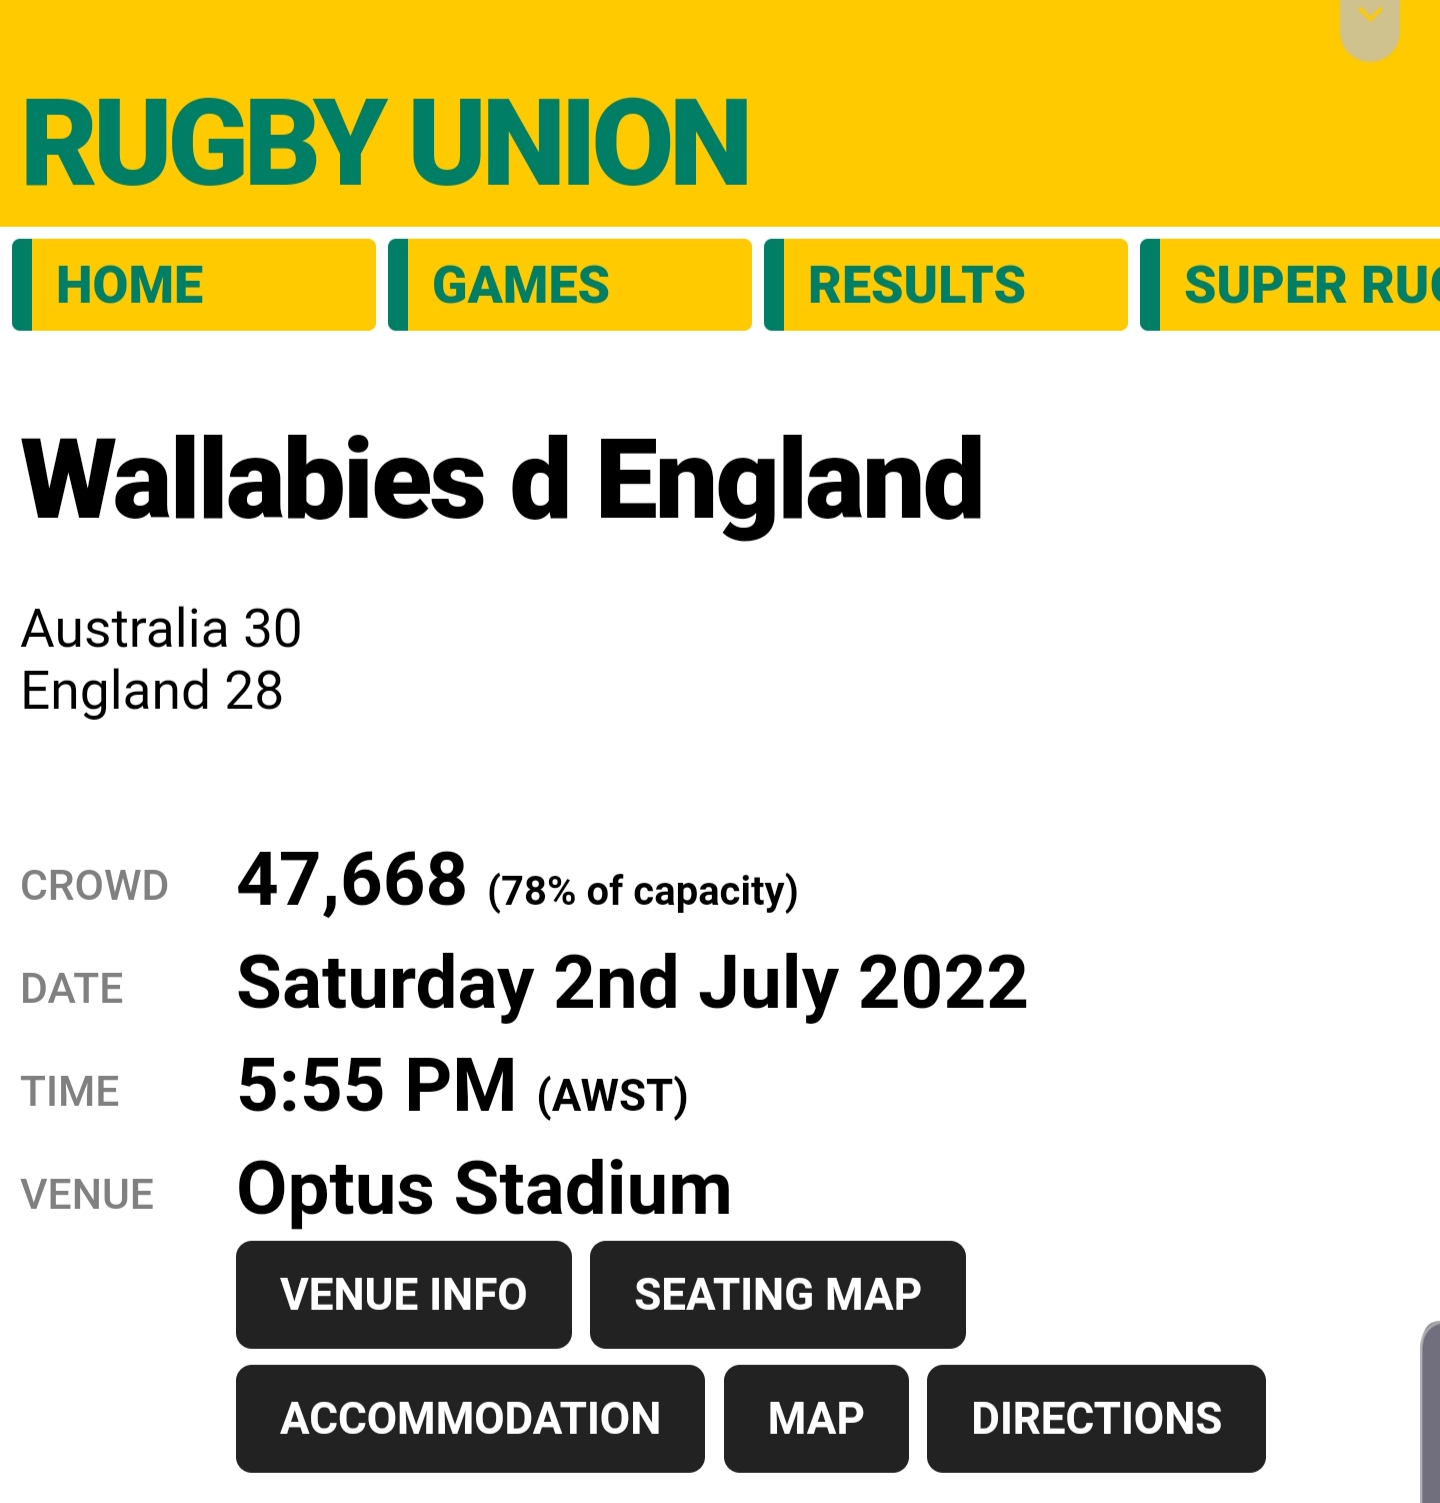View the SEATING MAP
This screenshot has width=1440, height=1503.
[x=778, y=1295]
